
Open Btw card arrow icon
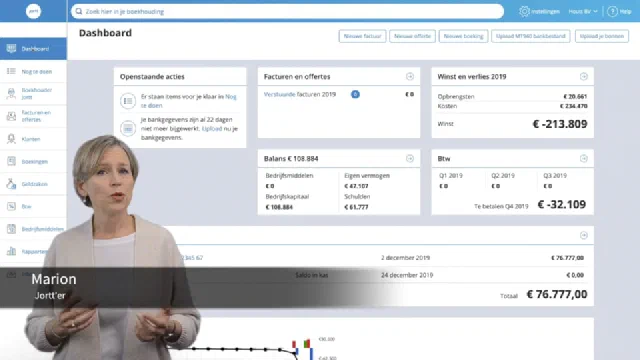[584, 158]
